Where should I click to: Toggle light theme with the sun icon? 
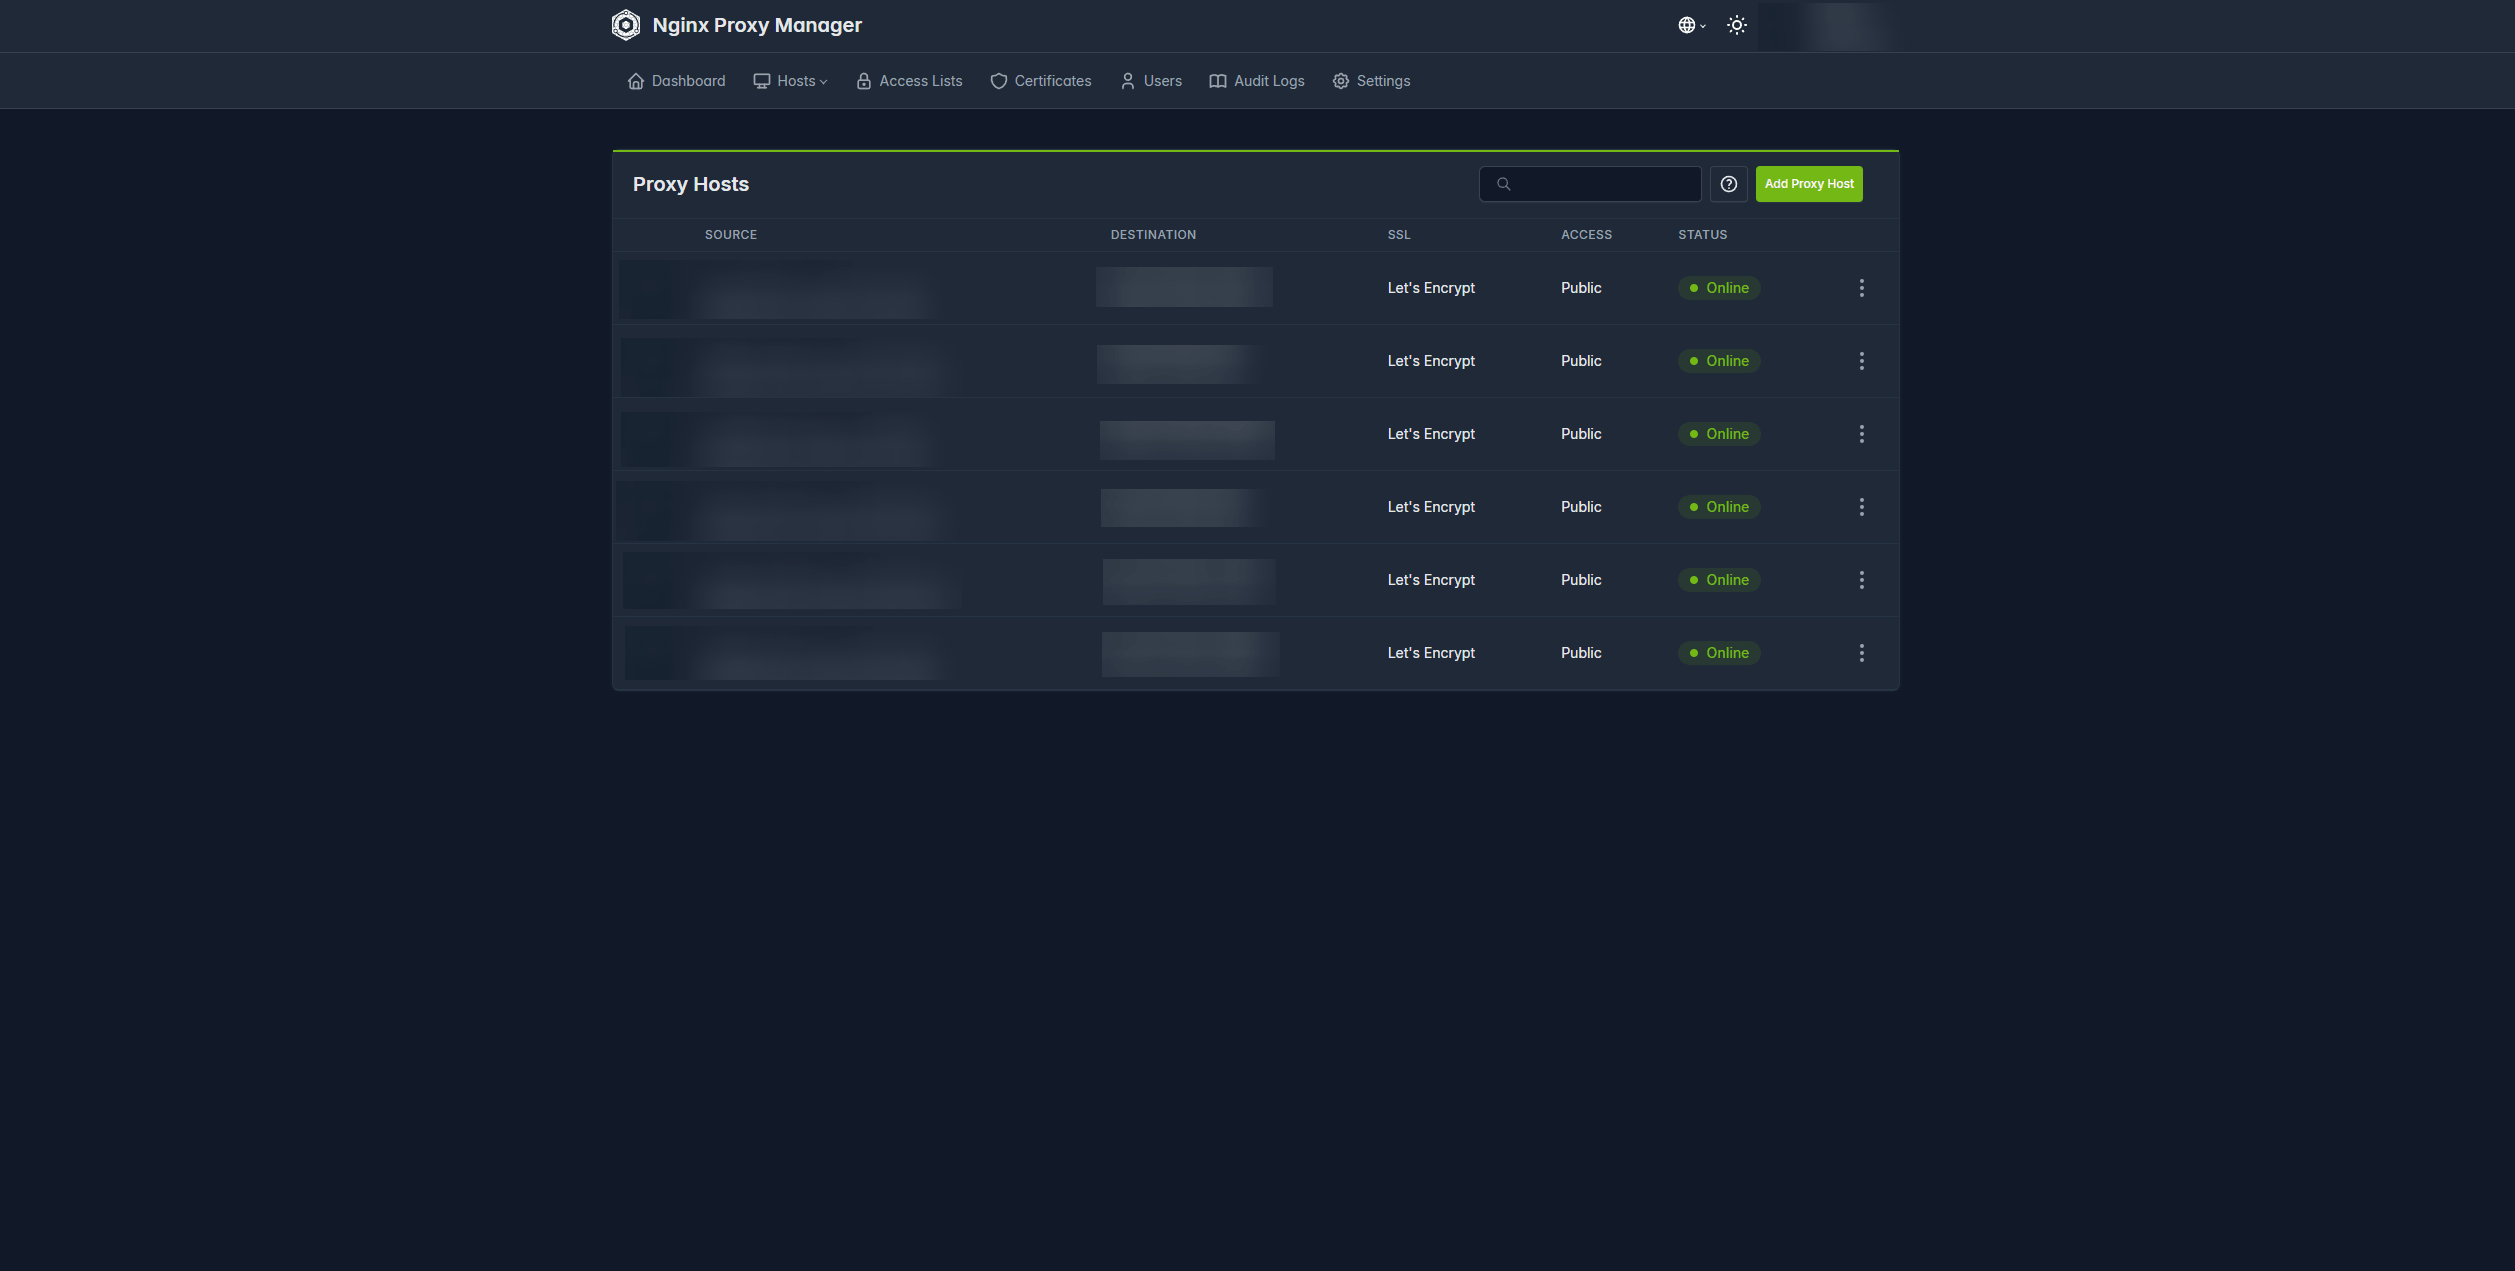[x=1737, y=24]
